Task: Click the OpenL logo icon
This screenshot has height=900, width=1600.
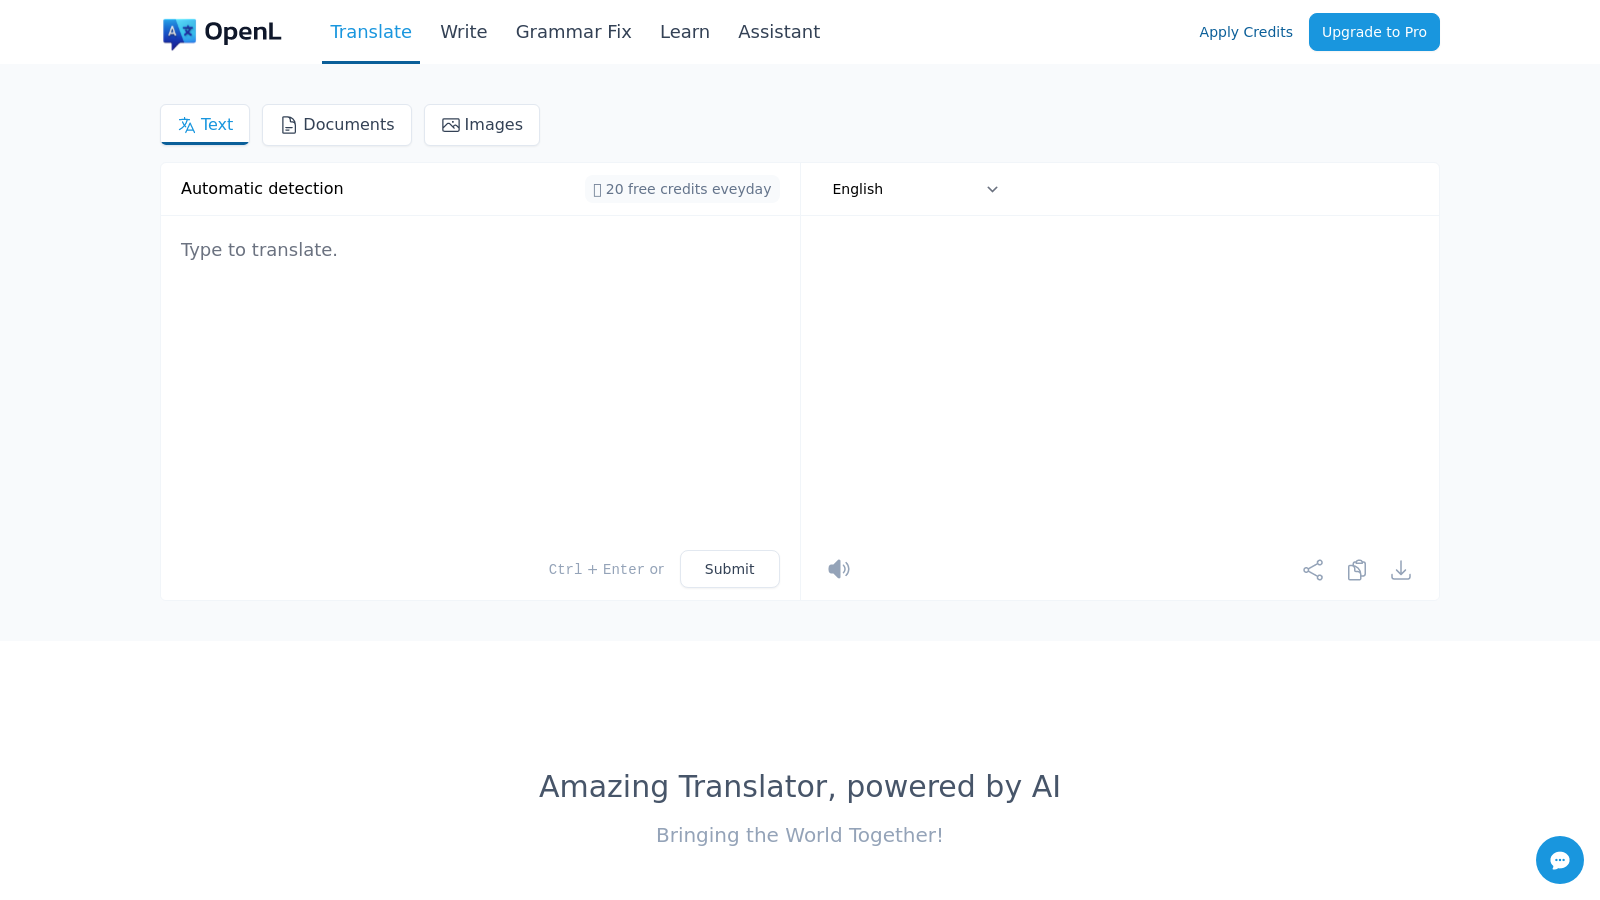Action: coord(179,33)
